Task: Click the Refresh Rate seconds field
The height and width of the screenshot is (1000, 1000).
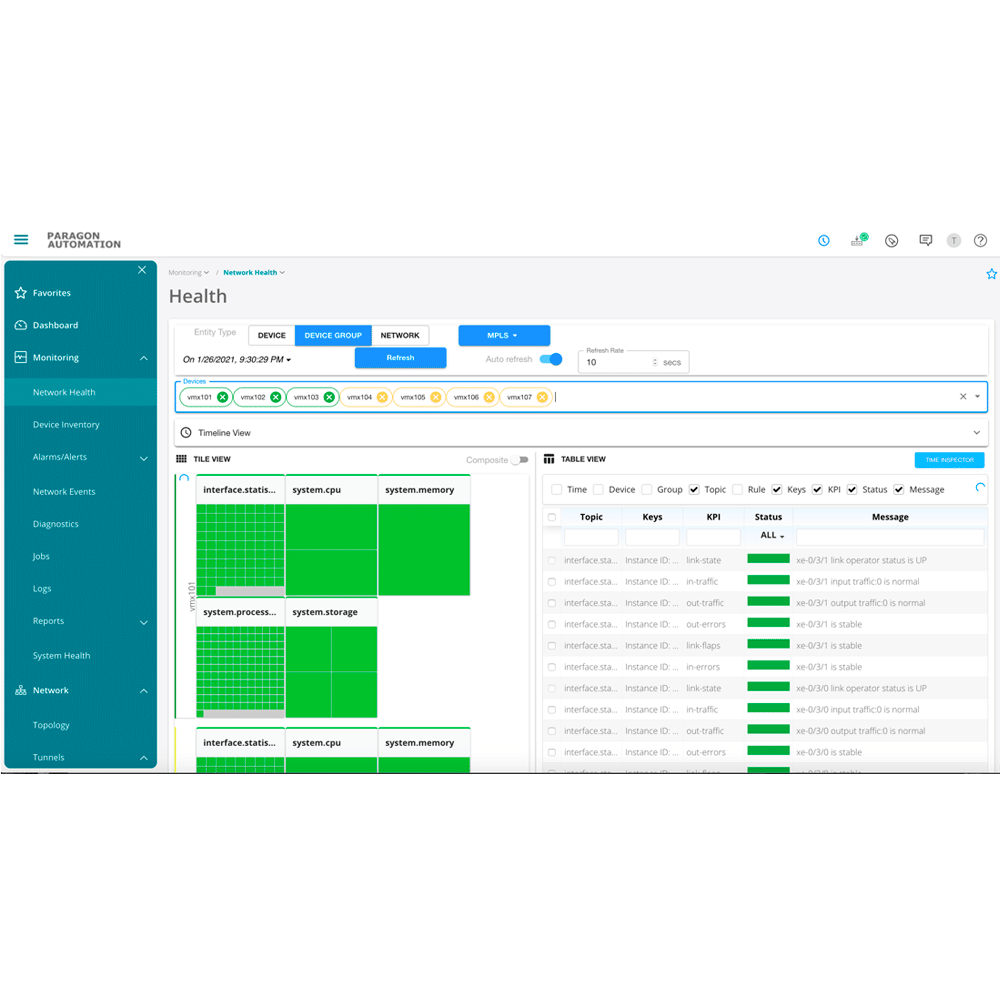Action: (633, 362)
